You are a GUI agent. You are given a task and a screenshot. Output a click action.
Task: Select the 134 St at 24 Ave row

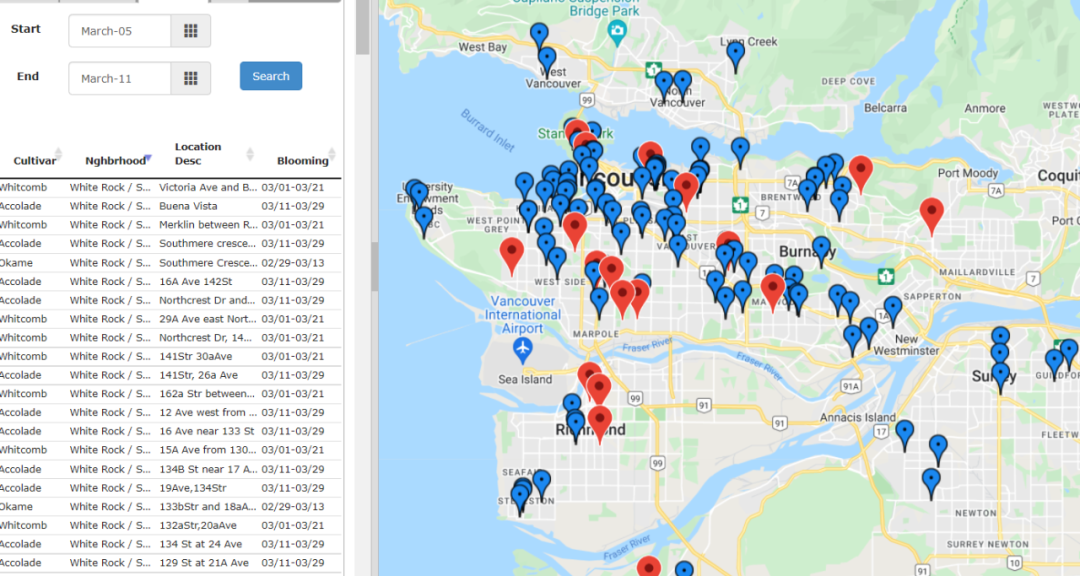tap(170, 544)
